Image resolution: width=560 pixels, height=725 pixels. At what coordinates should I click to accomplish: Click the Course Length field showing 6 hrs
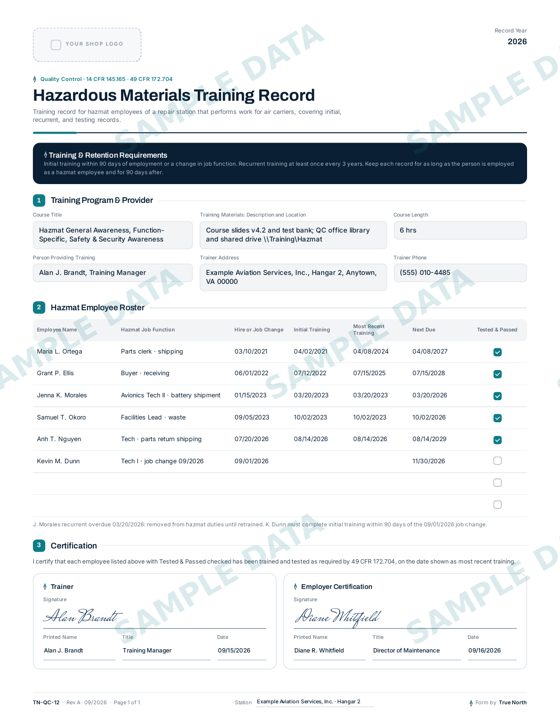(x=460, y=230)
